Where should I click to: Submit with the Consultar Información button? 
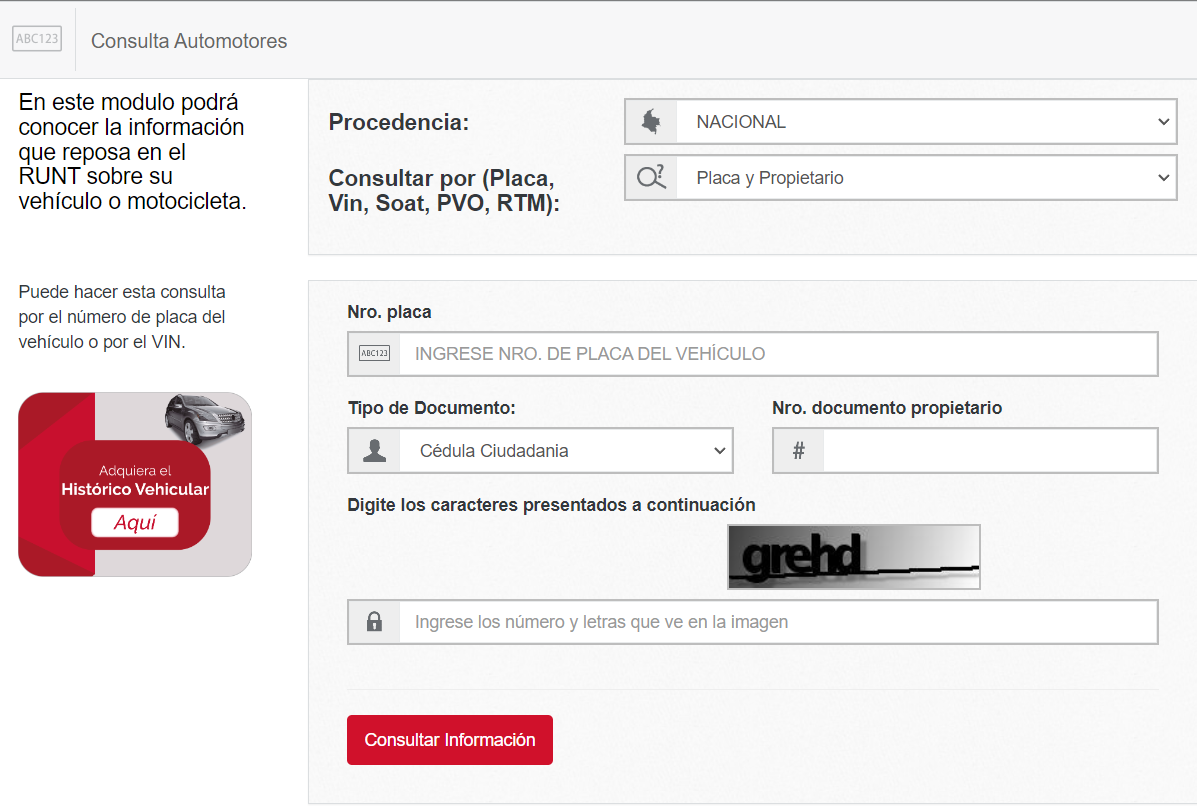click(450, 740)
